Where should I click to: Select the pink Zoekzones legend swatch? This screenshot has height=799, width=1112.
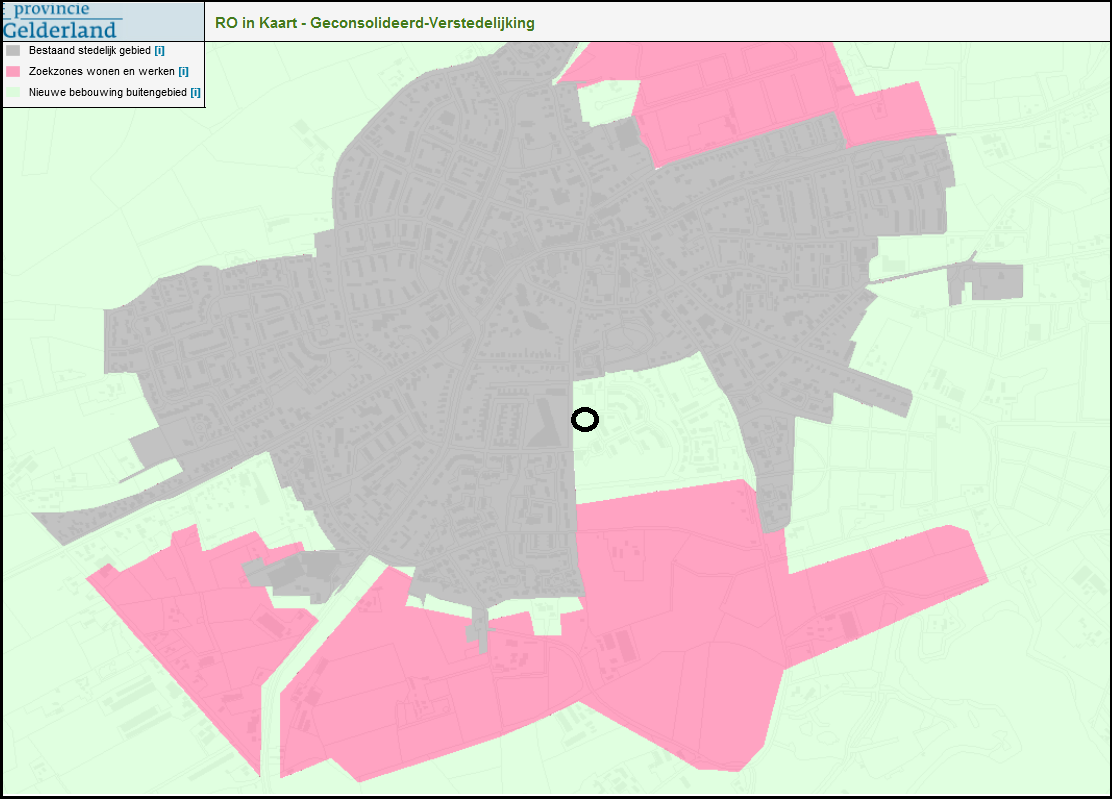pos(13,71)
